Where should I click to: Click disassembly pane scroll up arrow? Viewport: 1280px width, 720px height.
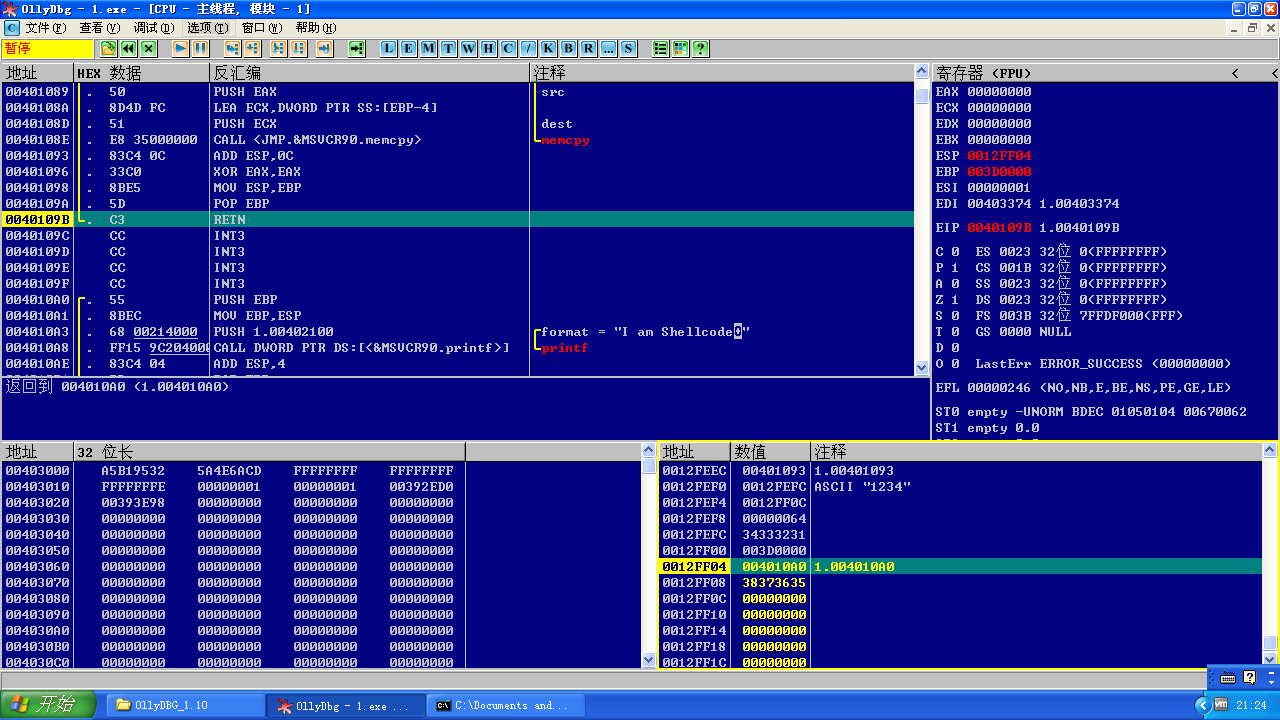tap(922, 73)
